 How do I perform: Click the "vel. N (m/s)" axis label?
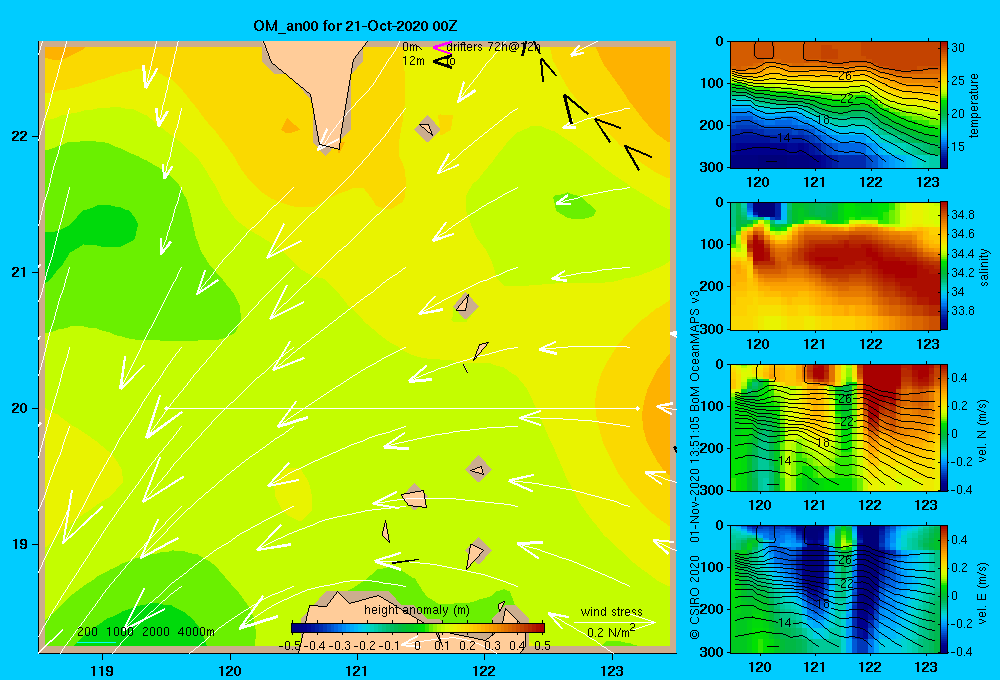click(982, 431)
